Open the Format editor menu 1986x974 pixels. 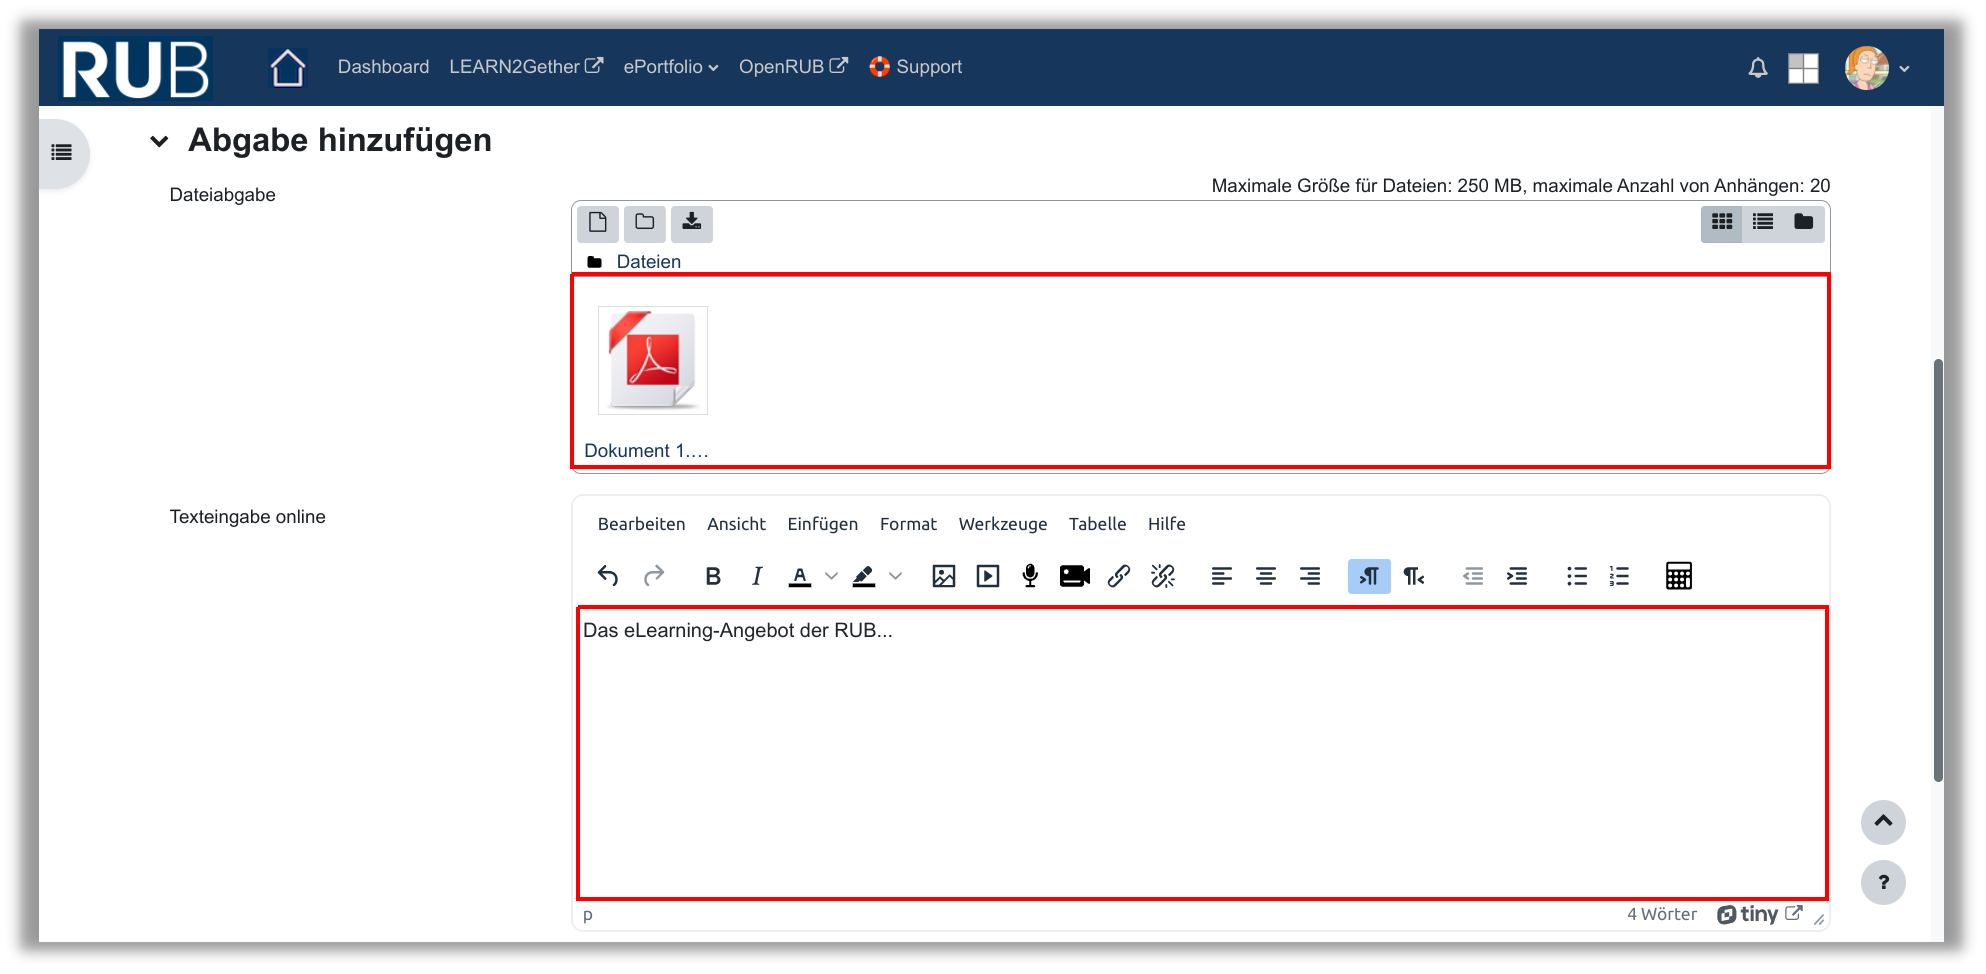pos(908,524)
